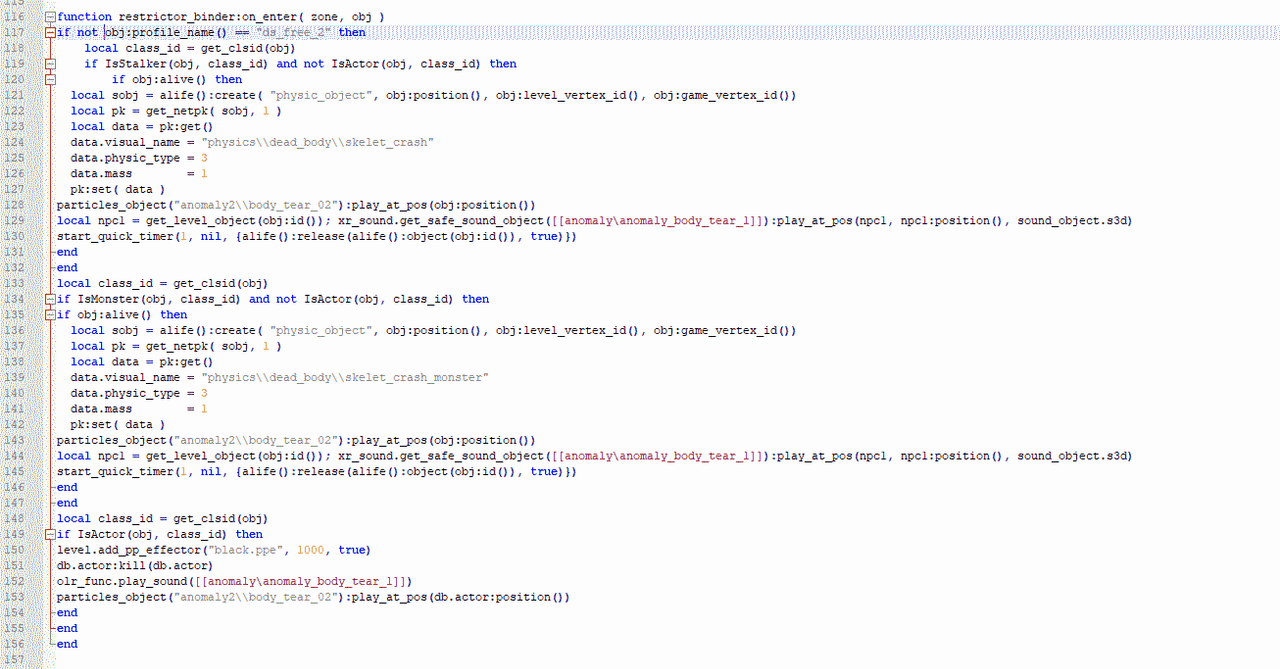This screenshot has height=669, width=1280.
Task: Collapse the 'if IsActor(obj, class_id)' block at line 149
Action: pyautogui.click(x=50, y=535)
